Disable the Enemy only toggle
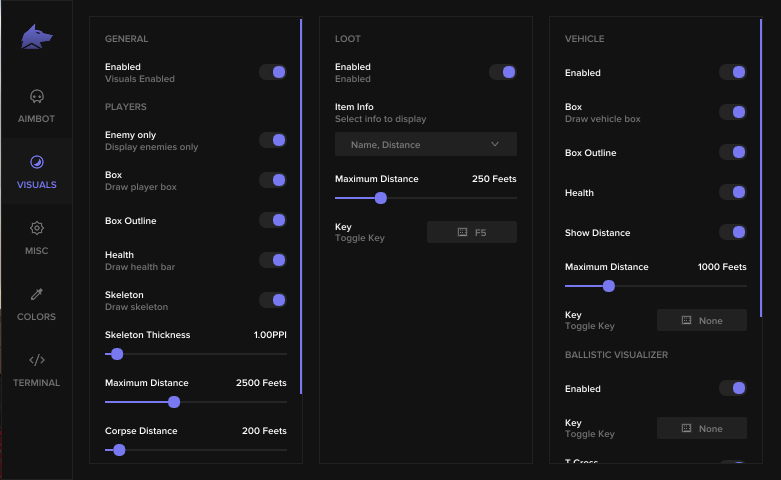This screenshot has height=480, width=781. click(x=273, y=140)
